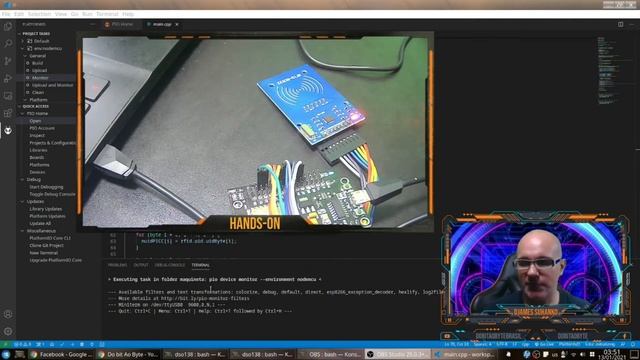Click PlatformIO New Terminal icon in status bar

tap(102, 344)
